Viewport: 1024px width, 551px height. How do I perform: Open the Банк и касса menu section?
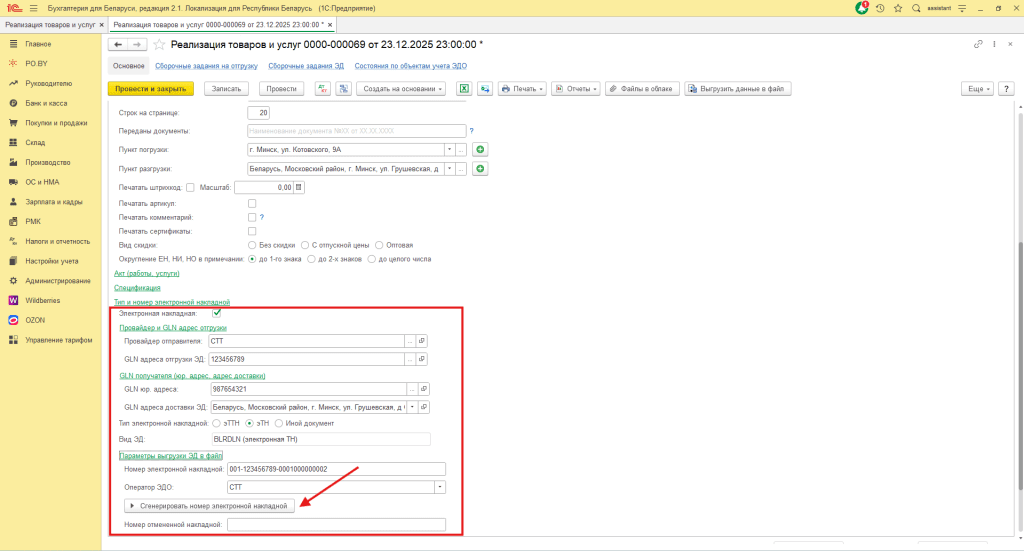pyautogui.click(x=46, y=103)
